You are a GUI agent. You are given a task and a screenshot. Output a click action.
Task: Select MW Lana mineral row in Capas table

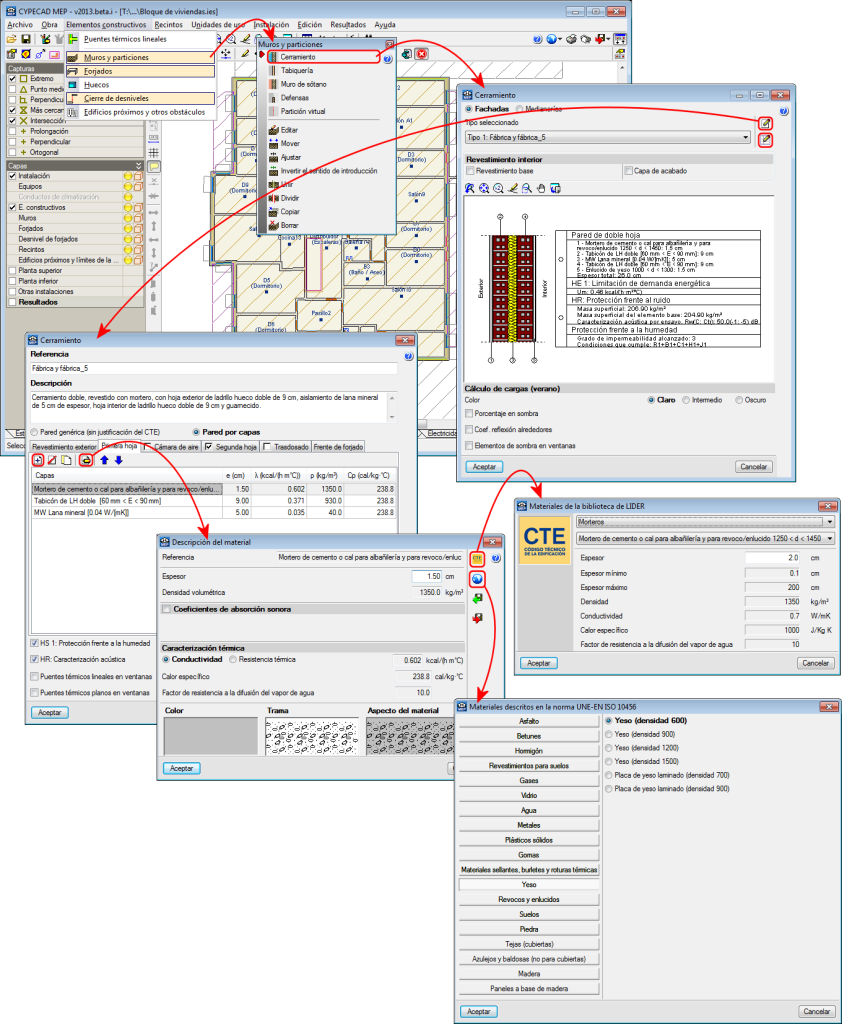[214, 513]
